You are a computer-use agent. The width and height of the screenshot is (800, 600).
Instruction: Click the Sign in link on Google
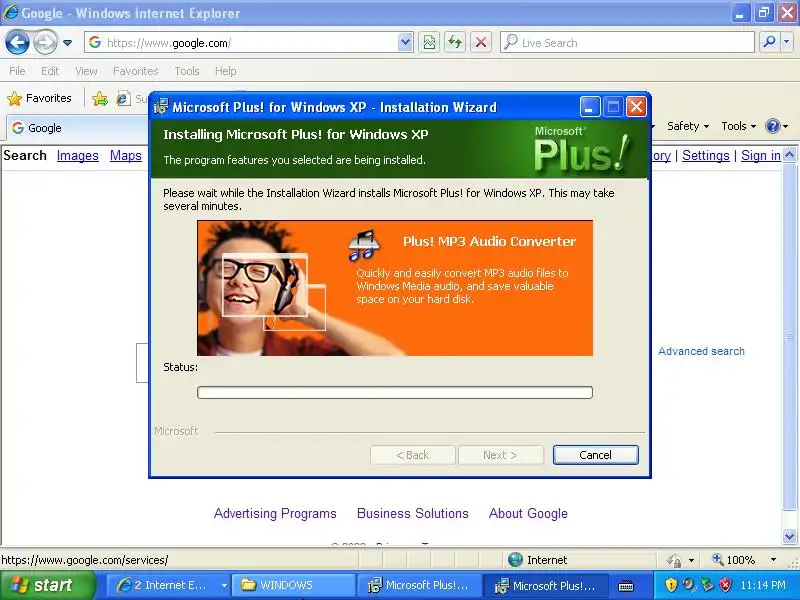761,156
